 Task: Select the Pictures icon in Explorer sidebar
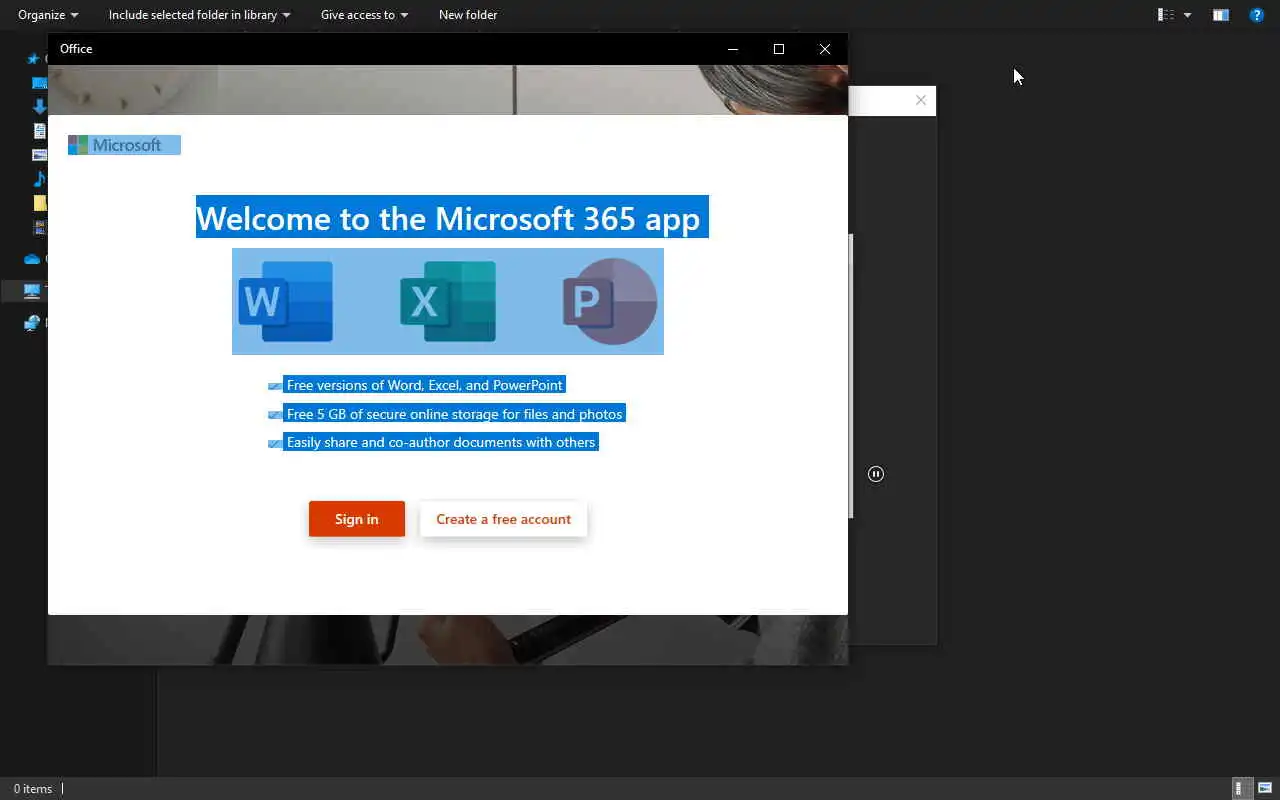40,155
